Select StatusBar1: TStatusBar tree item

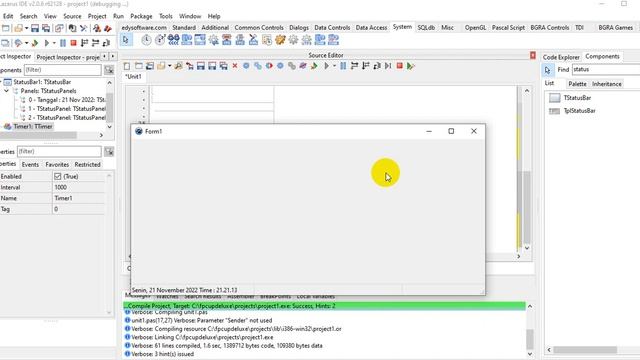(42, 82)
